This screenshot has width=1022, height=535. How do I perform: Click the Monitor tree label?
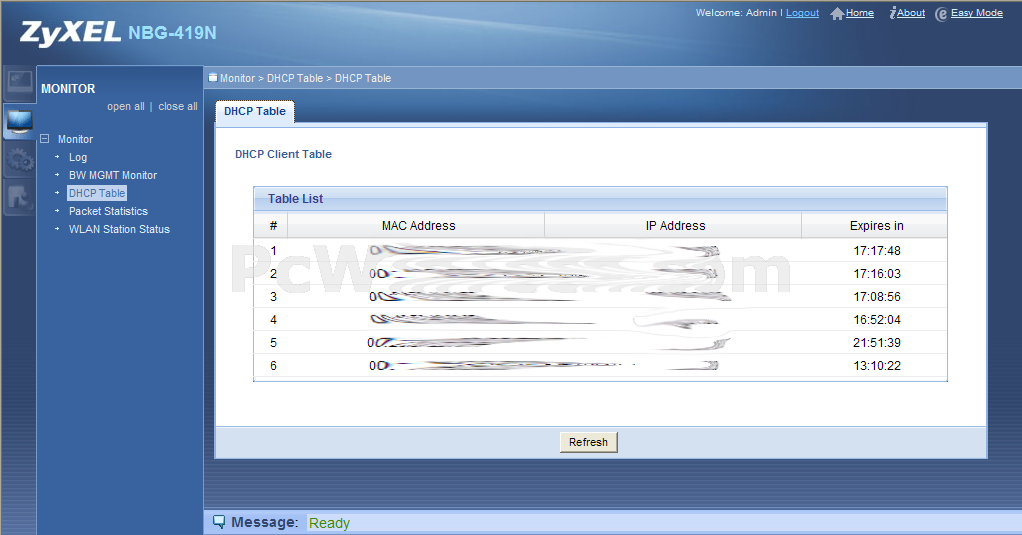(76, 139)
